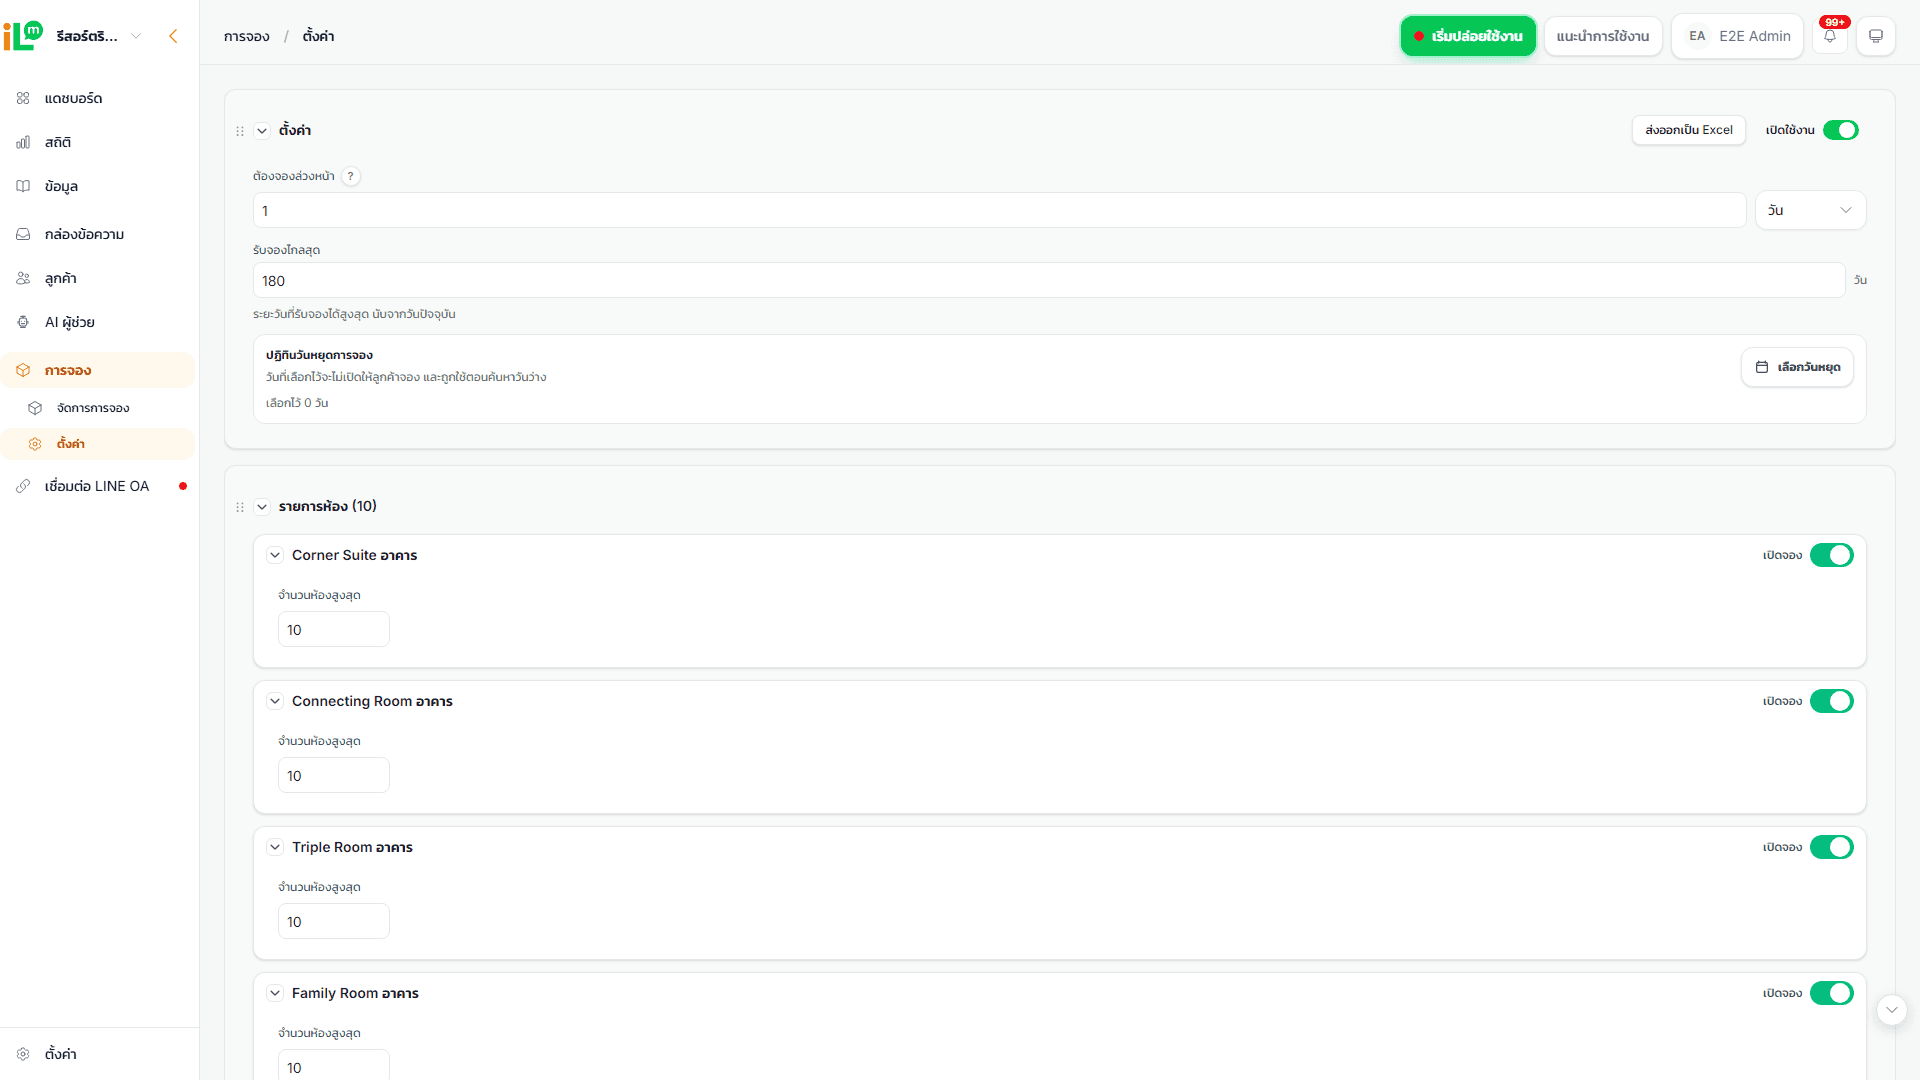Click the เลือกวันหยุด holiday button

coord(1797,367)
